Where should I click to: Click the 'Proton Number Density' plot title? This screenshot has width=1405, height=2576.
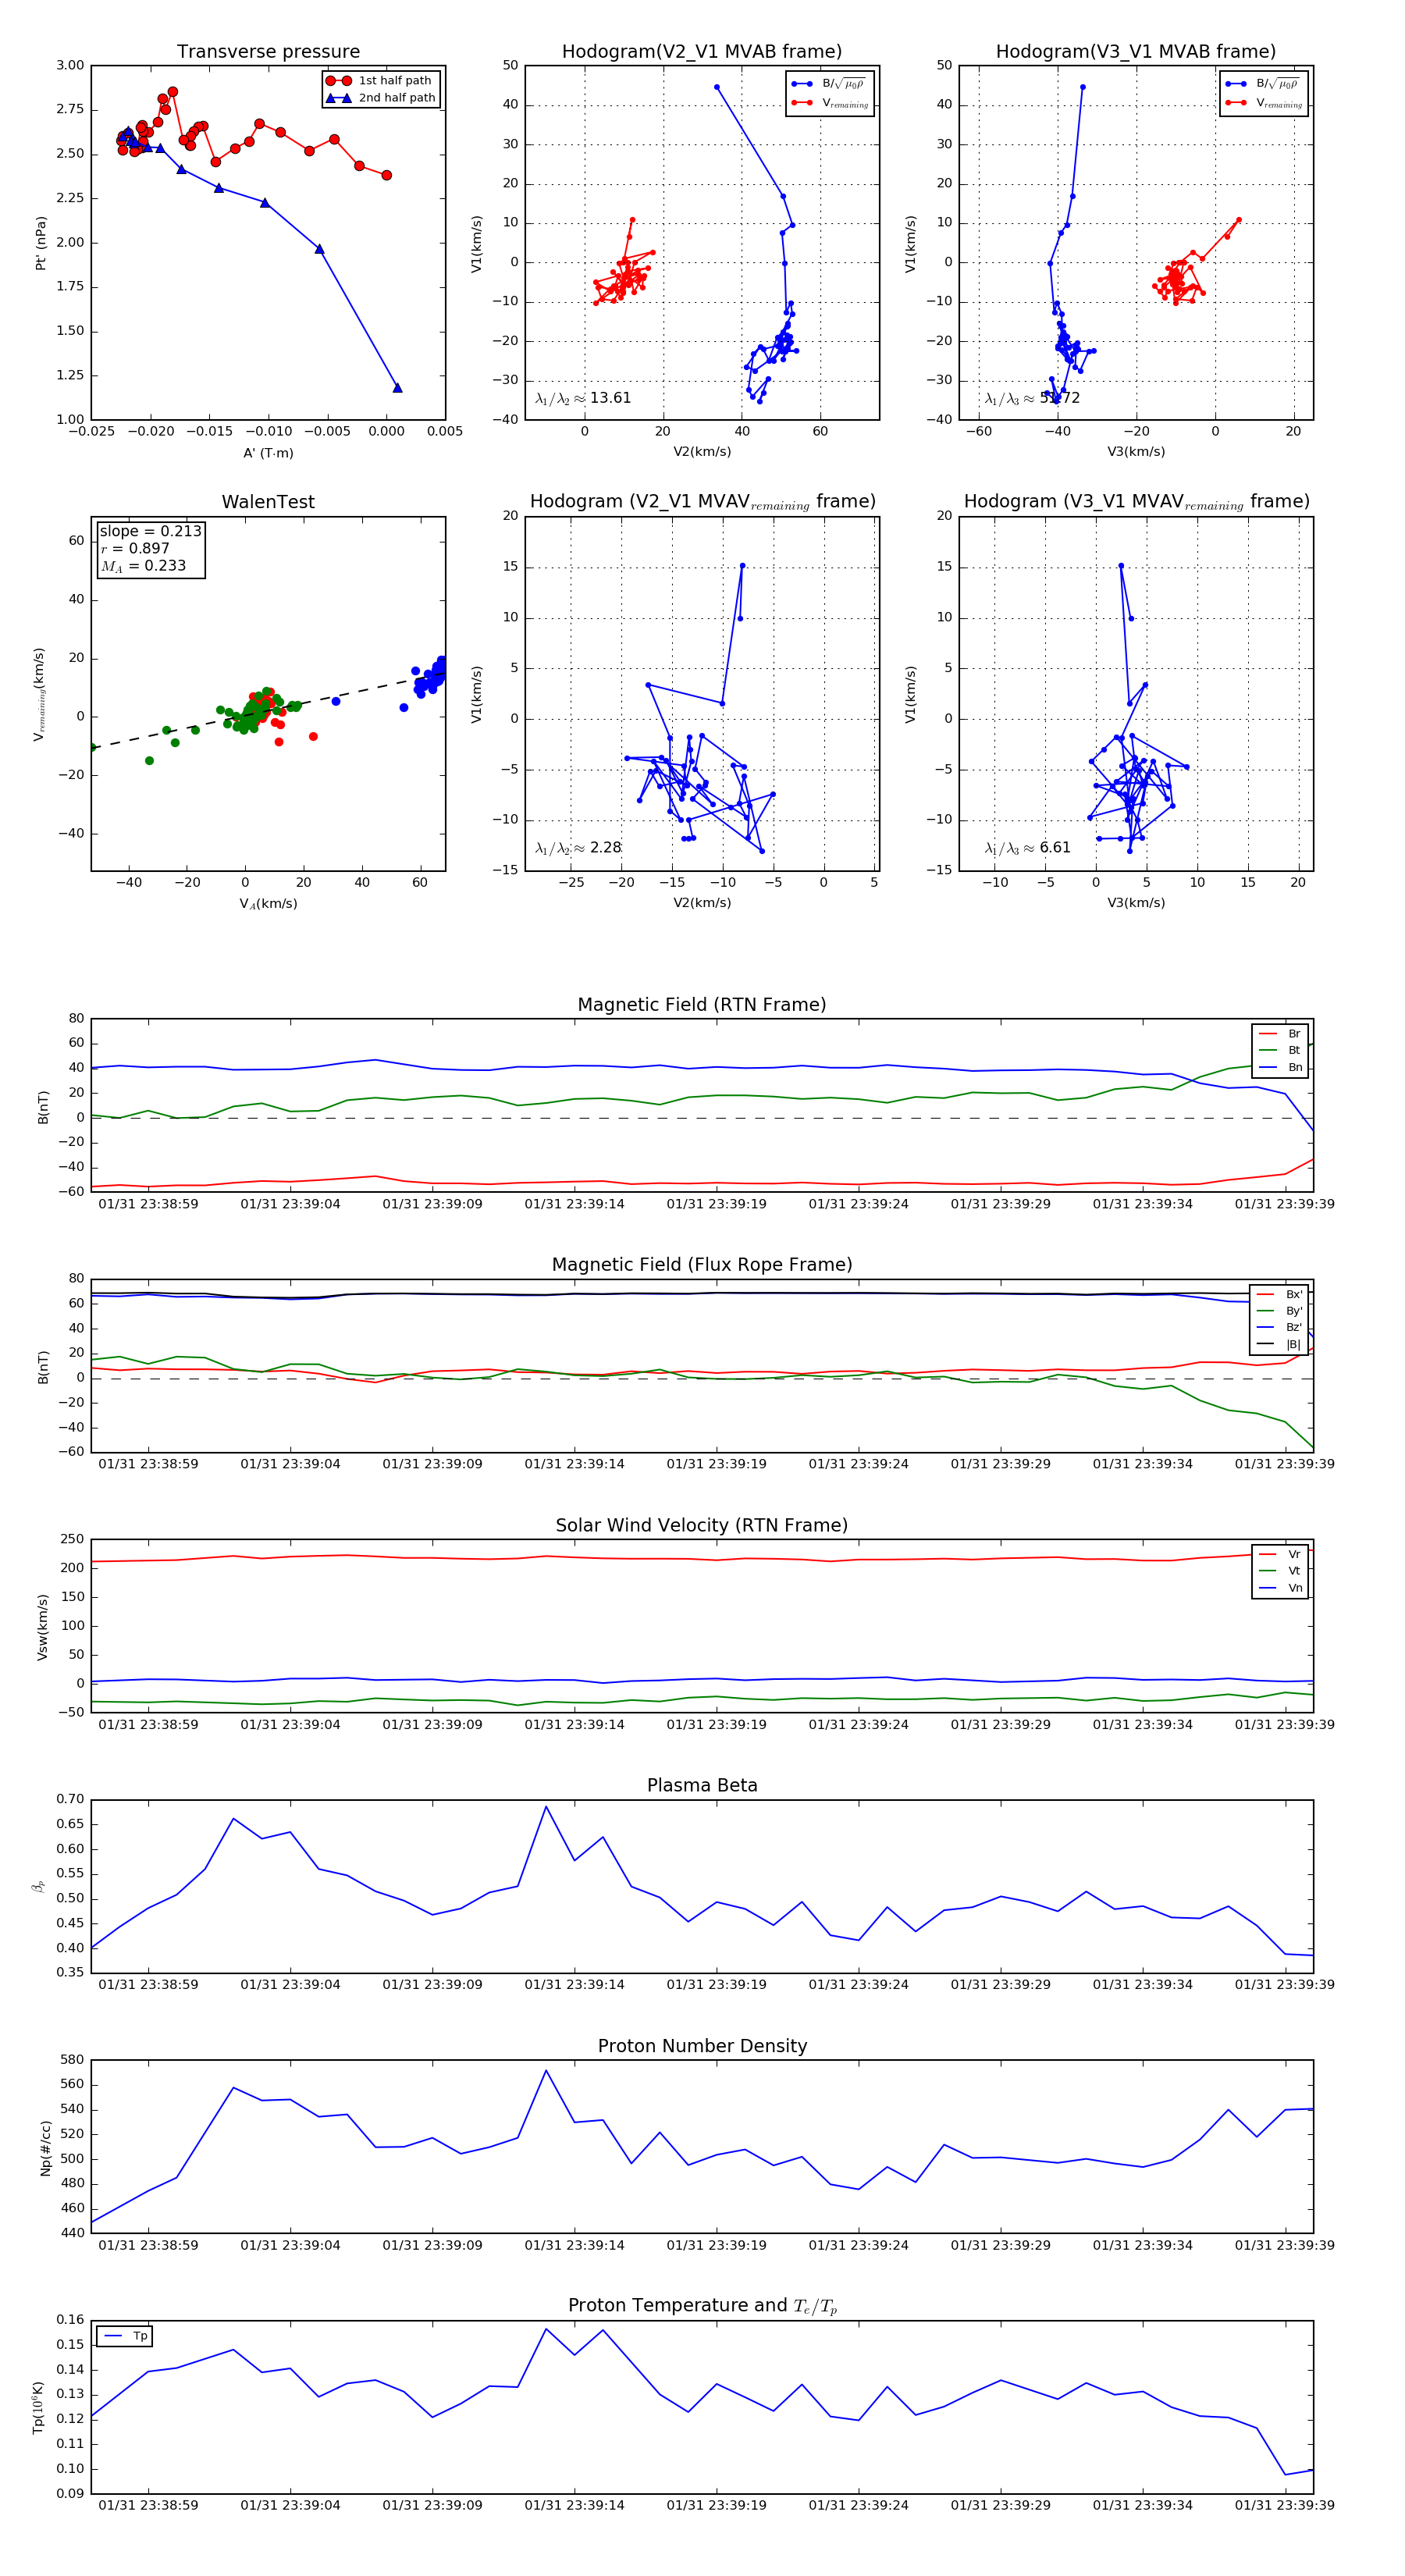coord(702,2046)
